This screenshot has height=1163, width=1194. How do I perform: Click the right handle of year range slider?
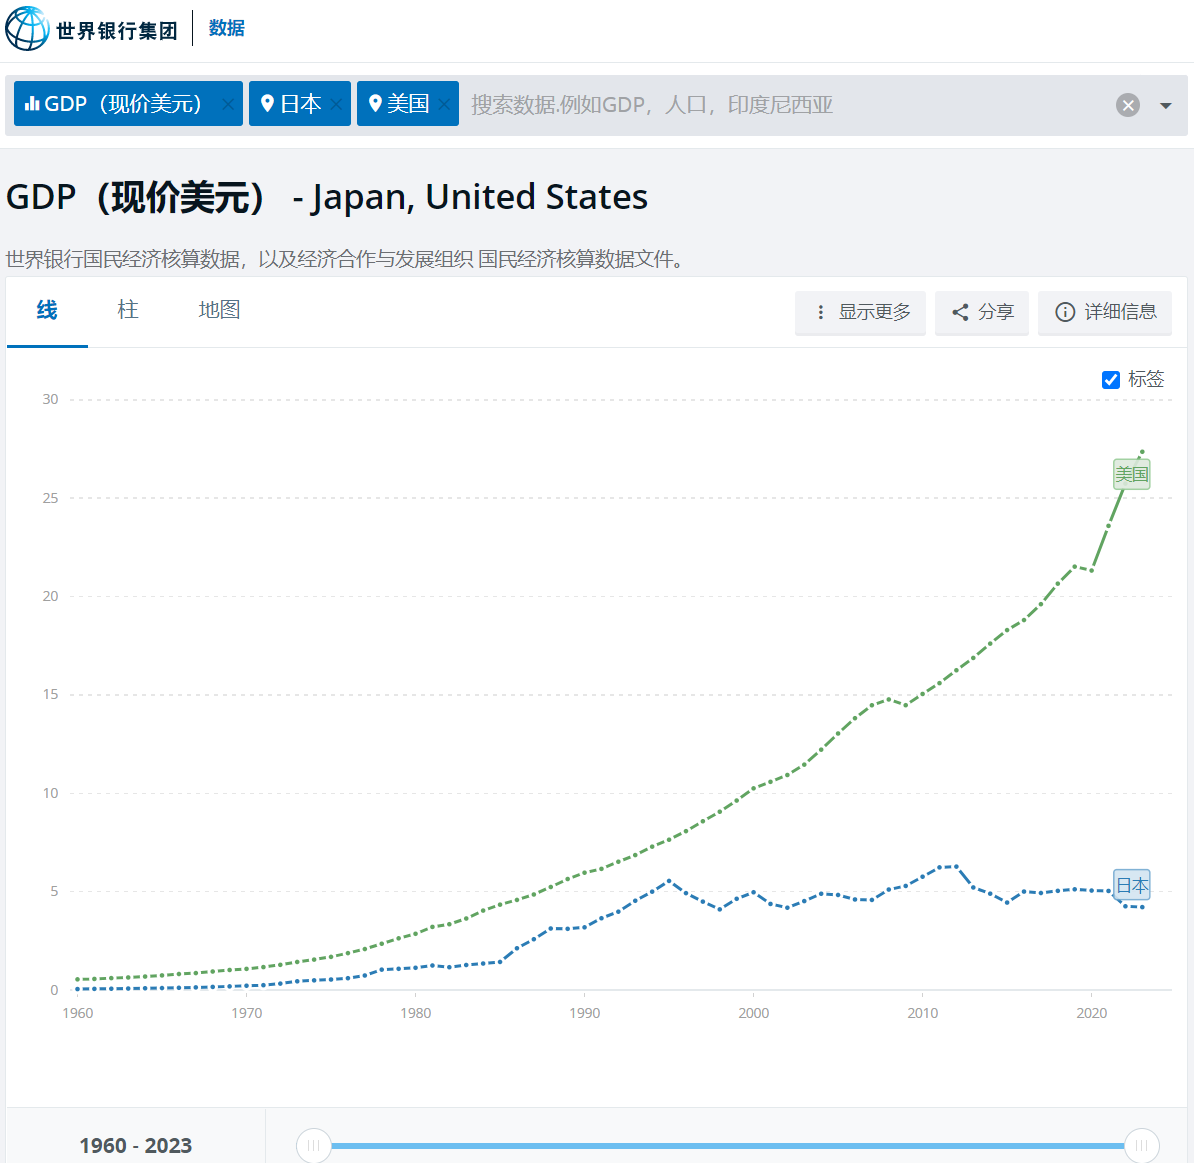[x=1141, y=1145]
